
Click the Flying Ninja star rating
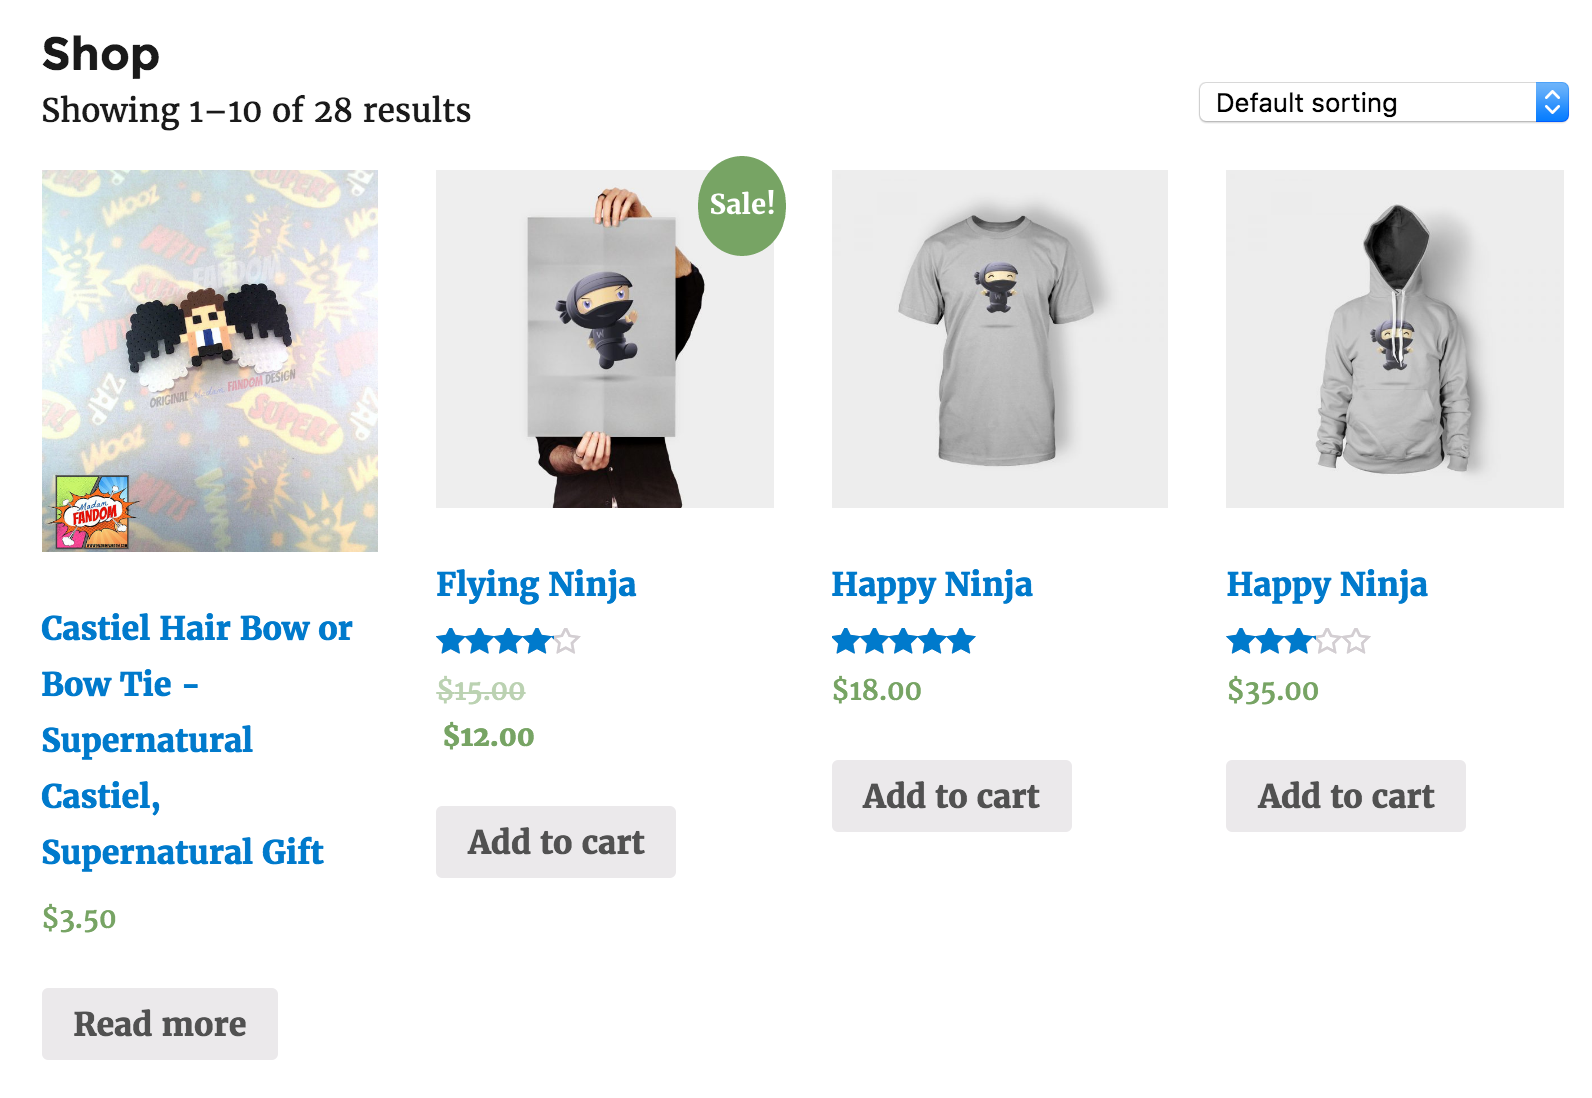[507, 641]
